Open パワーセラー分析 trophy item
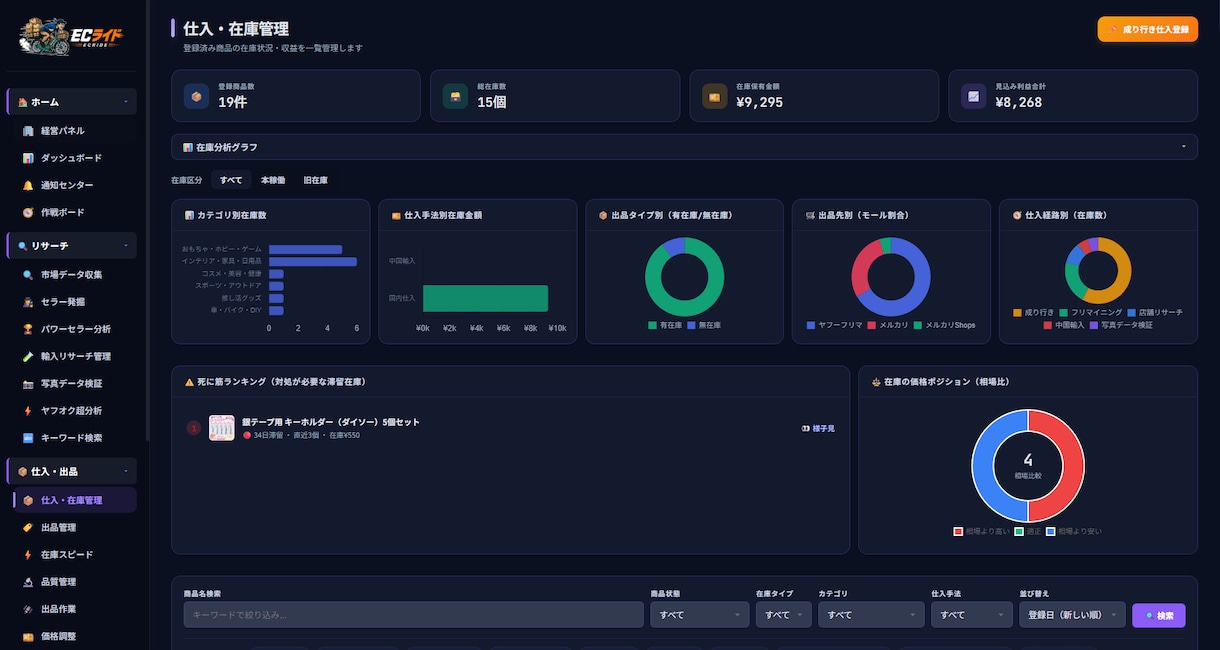 pos(72,329)
